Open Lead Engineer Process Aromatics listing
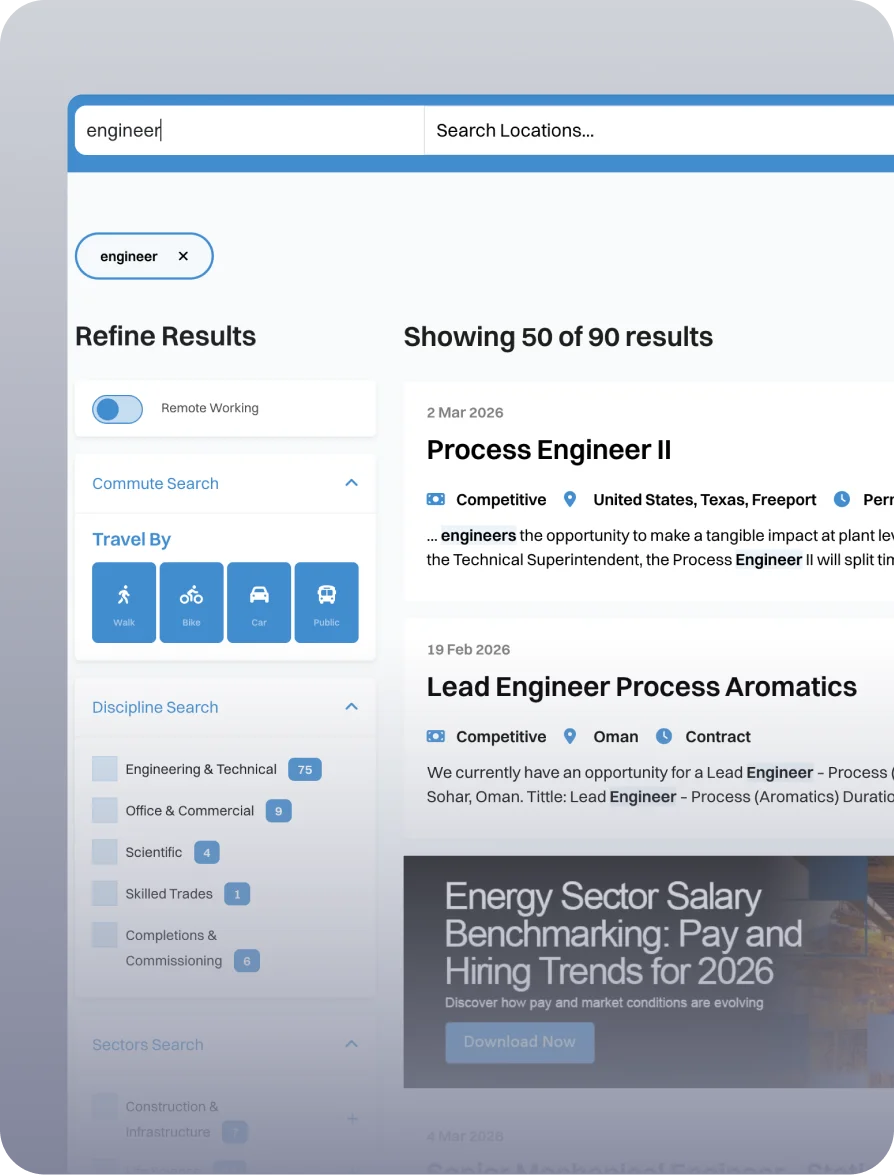Screen dimensions: 894x1175 (641, 687)
